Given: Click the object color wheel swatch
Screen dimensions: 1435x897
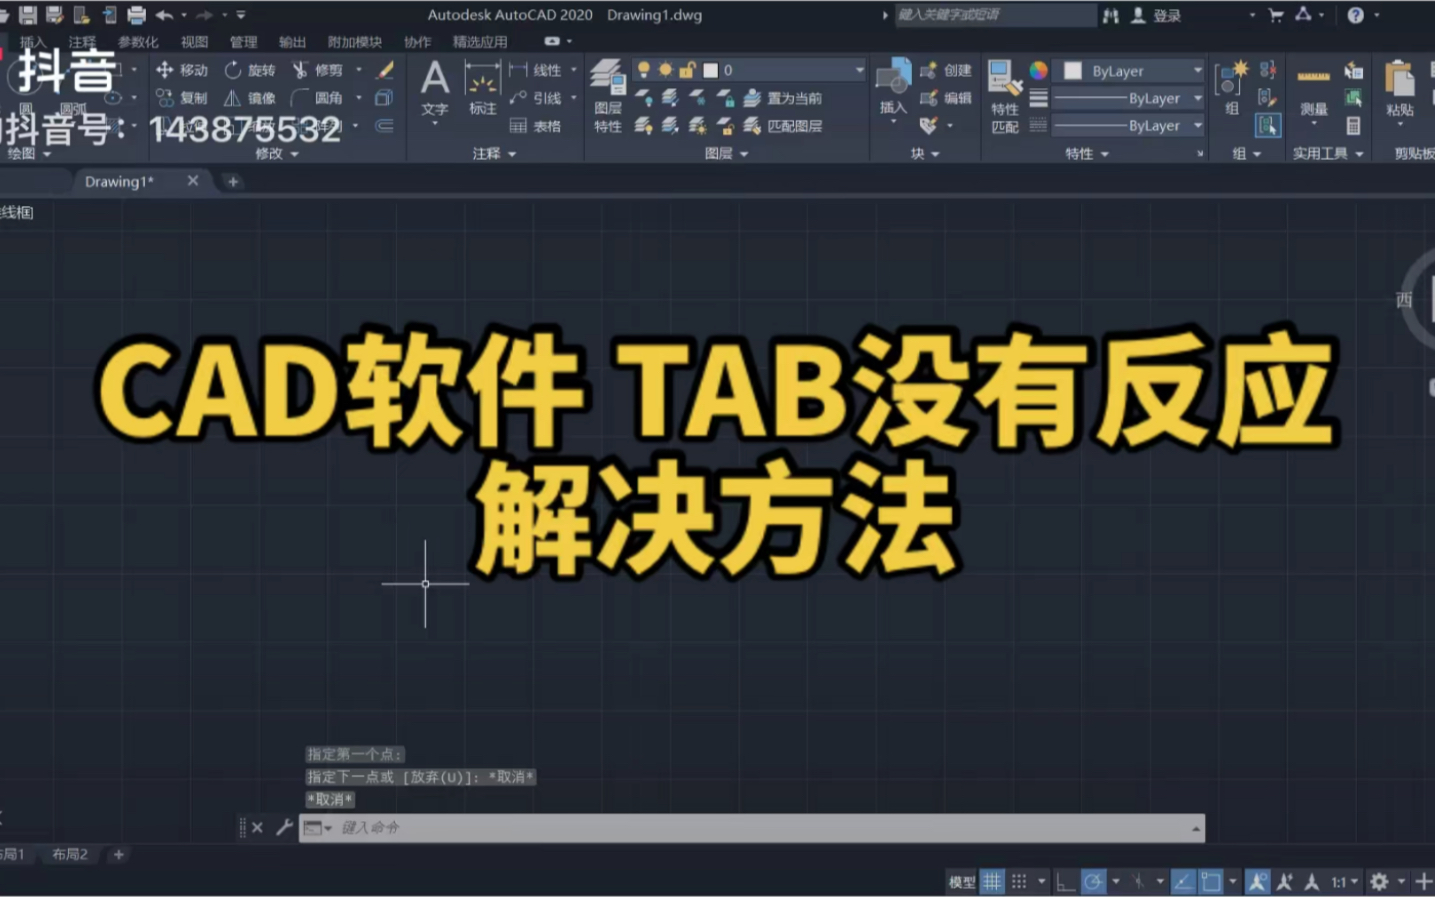Looking at the screenshot, I should (1039, 70).
